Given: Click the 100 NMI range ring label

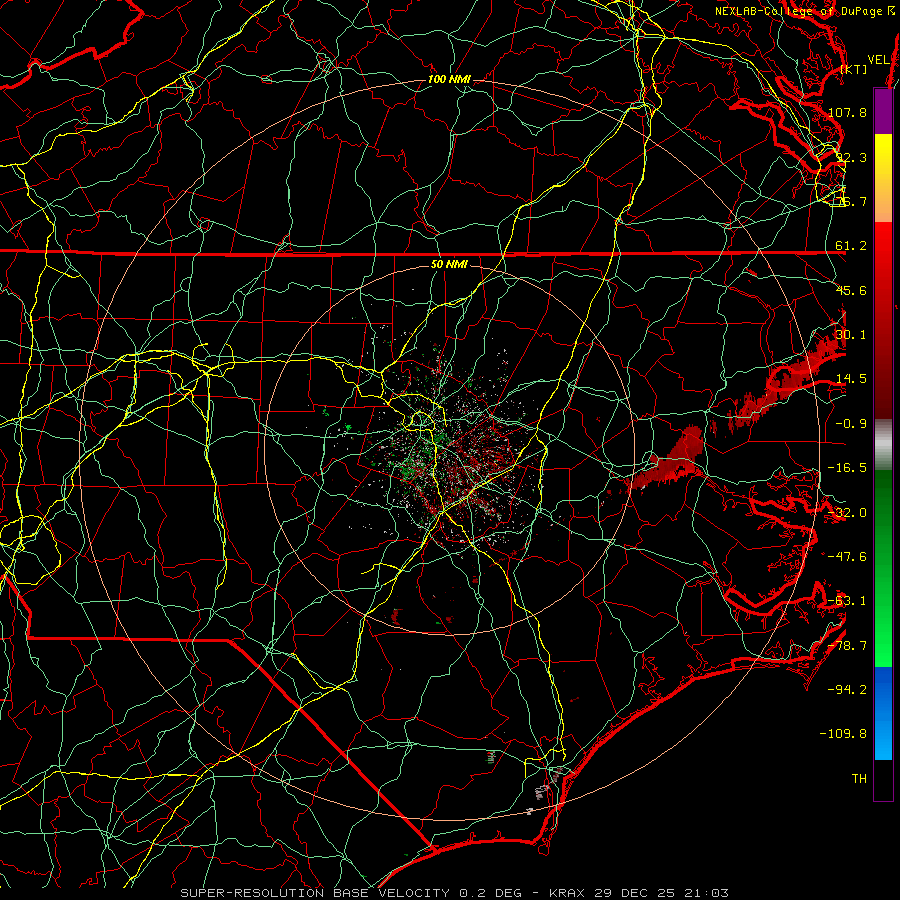Looking at the screenshot, I should pos(449,79).
